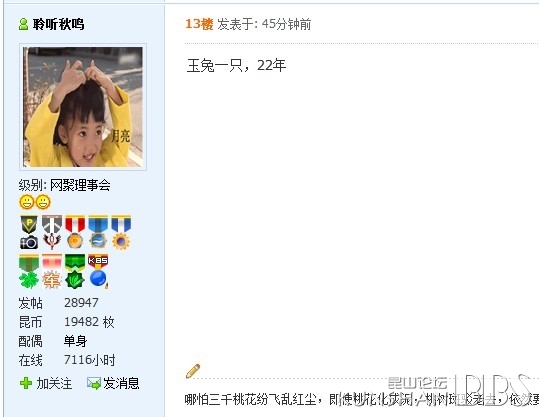Click the blue ribbon sun medal
The image size is (539, 417).
[x=121, y=232]
